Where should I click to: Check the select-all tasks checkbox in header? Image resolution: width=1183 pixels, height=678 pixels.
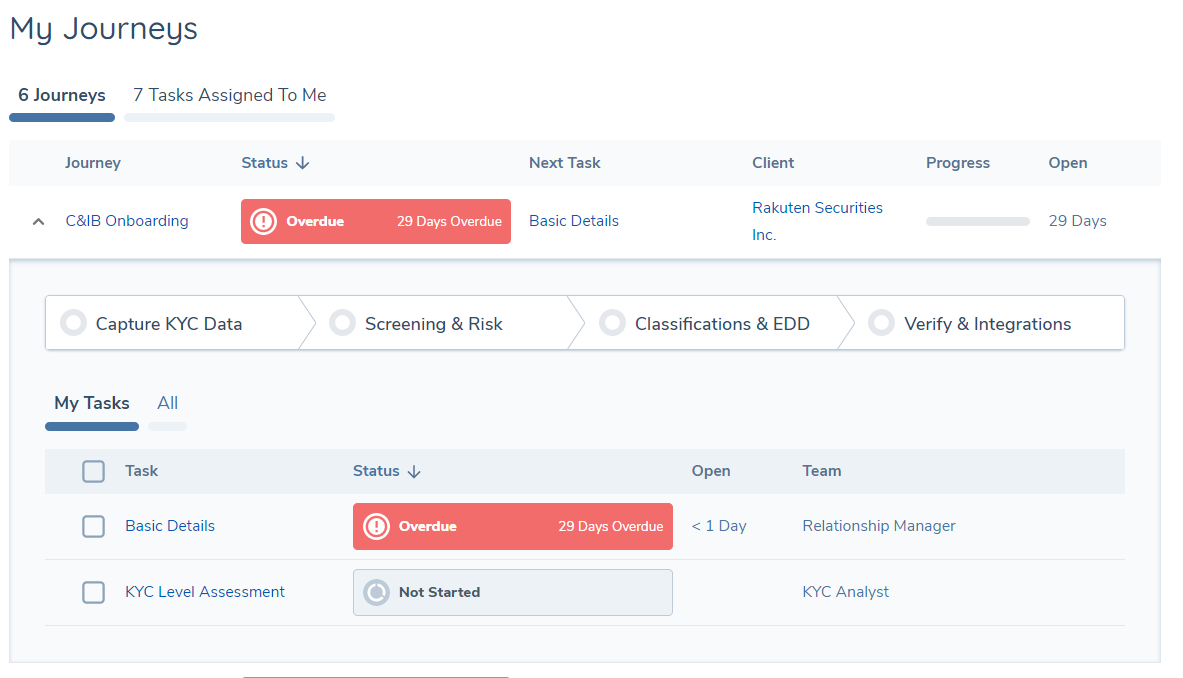(93, 471)
